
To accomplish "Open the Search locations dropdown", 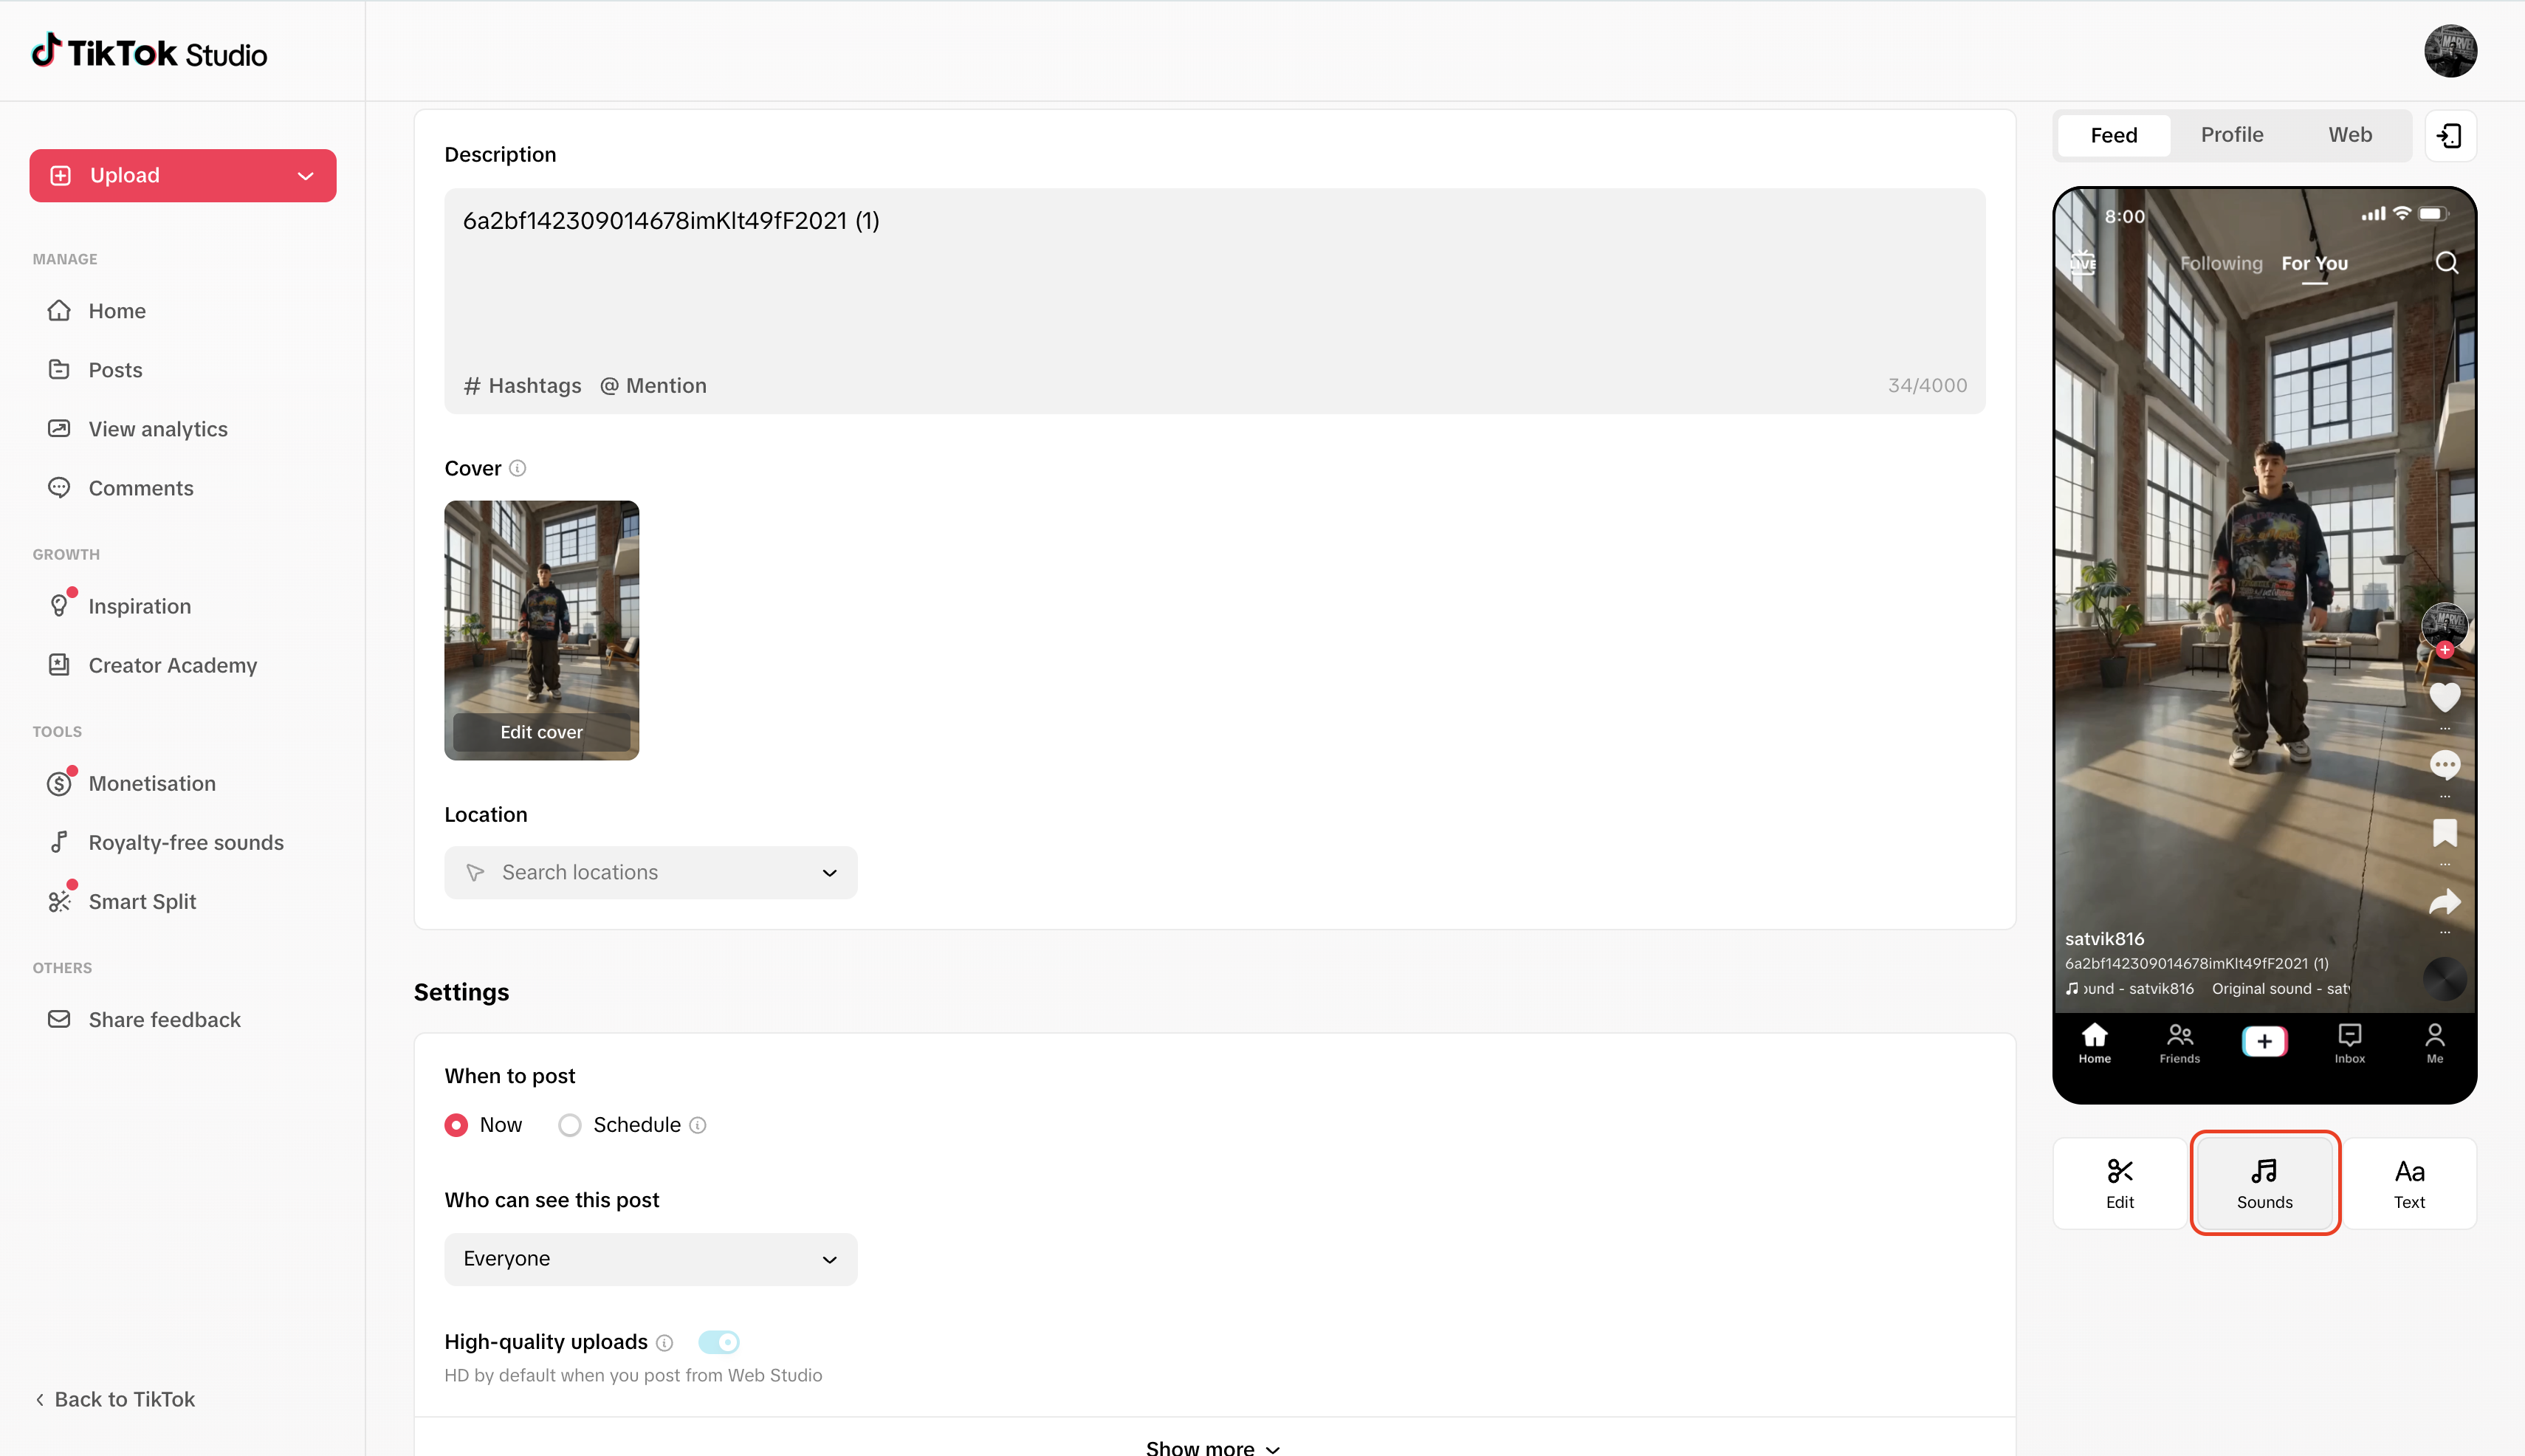I will coord(650,872).
